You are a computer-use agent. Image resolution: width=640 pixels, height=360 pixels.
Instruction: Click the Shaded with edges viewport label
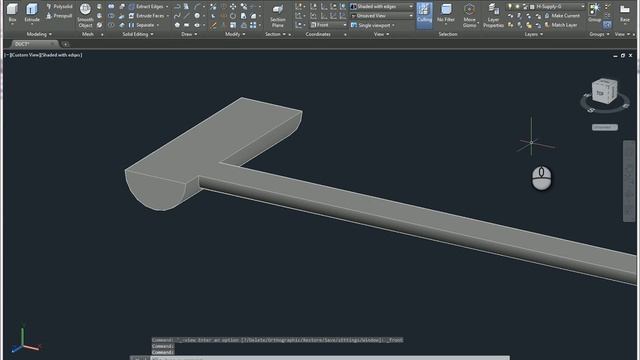(61, 55)
